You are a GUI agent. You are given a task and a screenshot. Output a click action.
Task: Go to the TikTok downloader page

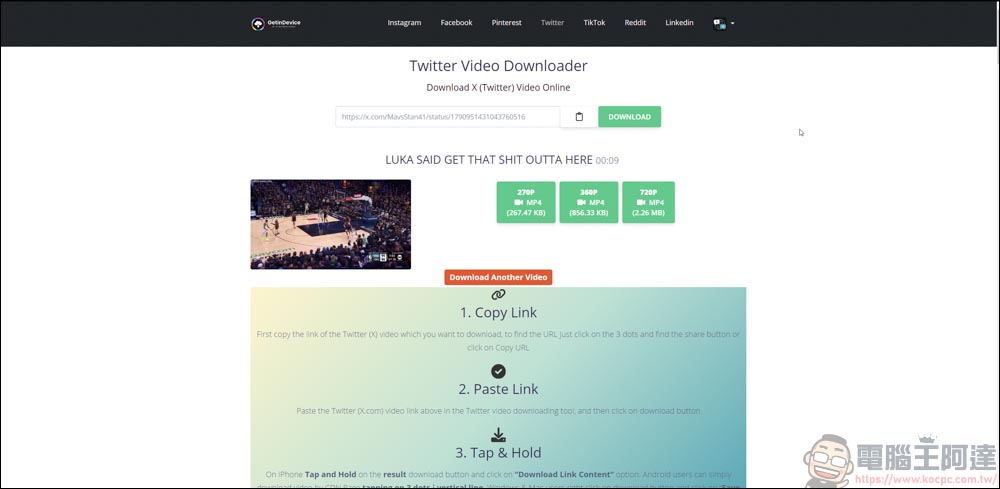point(594,23)
